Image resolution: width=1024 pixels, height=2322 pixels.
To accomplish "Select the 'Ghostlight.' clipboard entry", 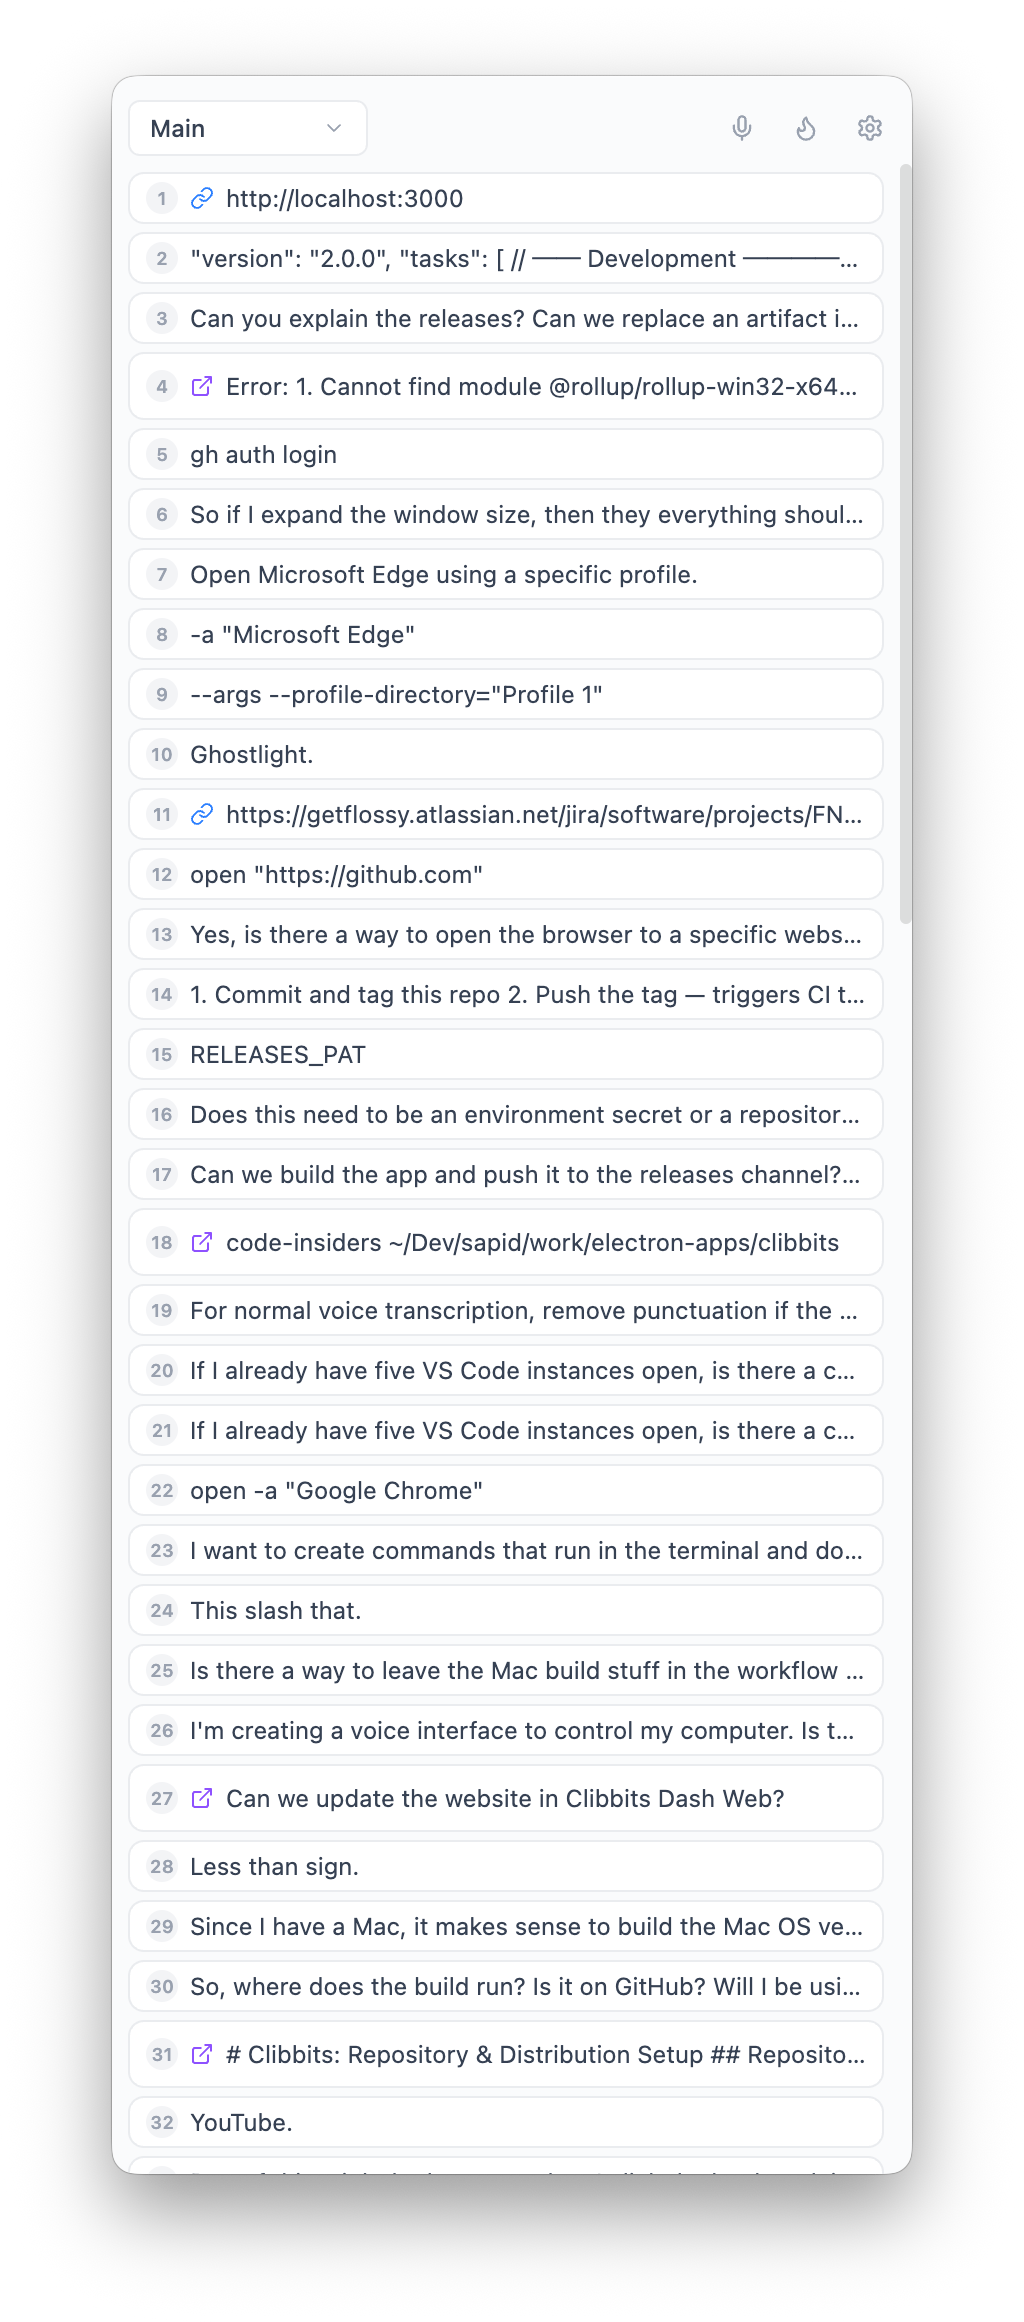I will (x=505, y=754).
